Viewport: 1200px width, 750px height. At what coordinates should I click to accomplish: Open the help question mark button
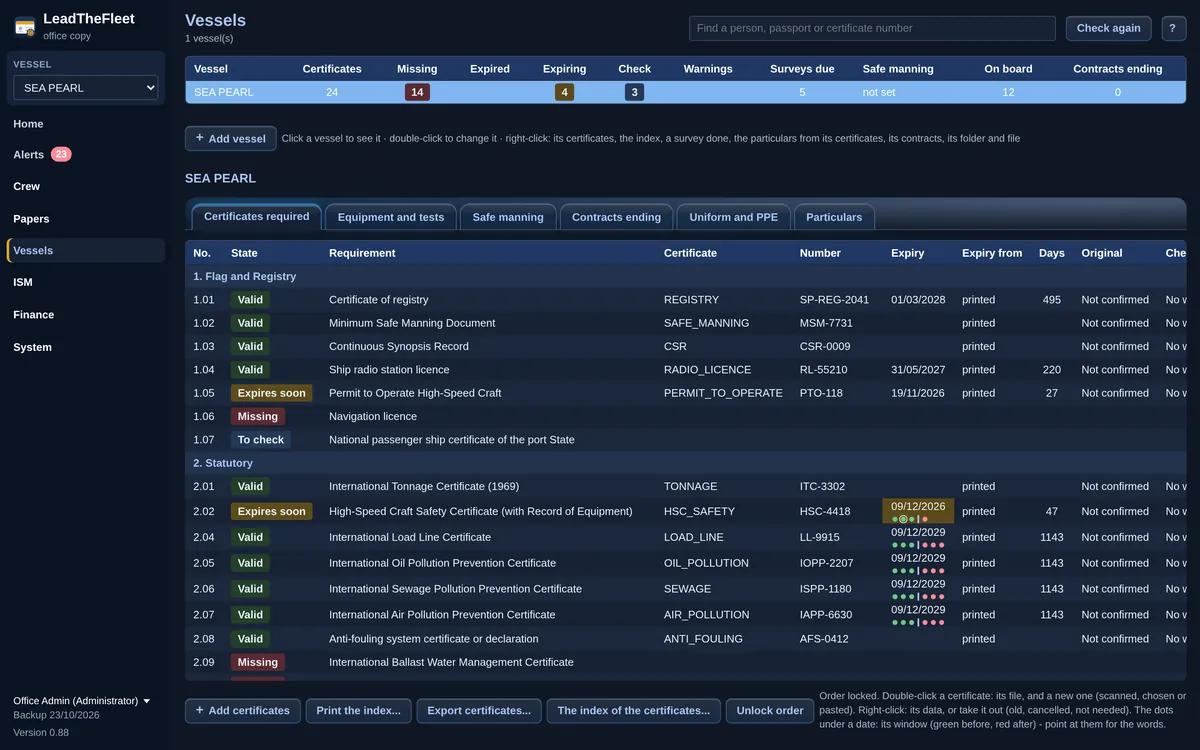pyautogui.click(x=1173, y=28)
